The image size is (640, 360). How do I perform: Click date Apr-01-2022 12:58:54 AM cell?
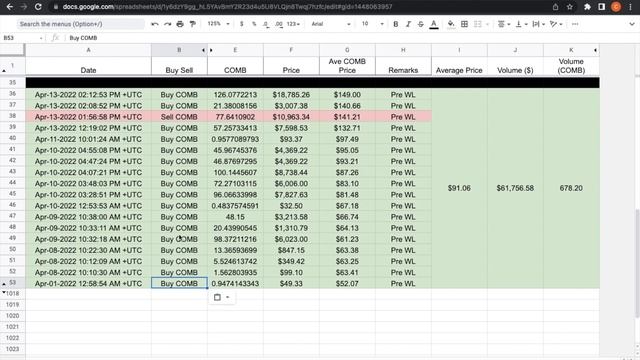[88, 283]
